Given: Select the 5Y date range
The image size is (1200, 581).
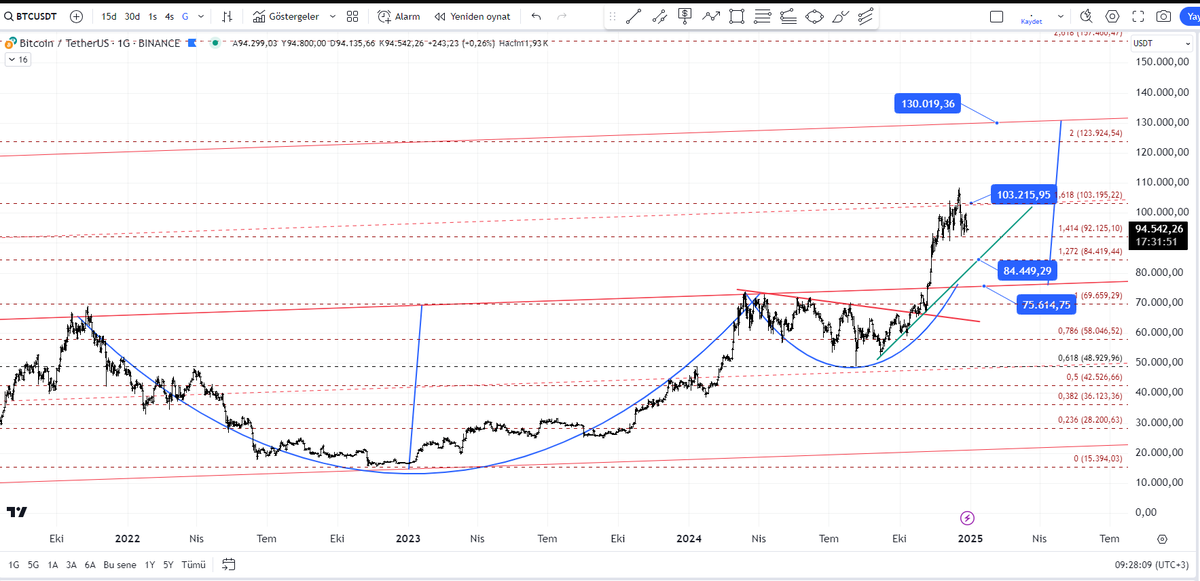Looking at the screenshot, I should 170,564.
